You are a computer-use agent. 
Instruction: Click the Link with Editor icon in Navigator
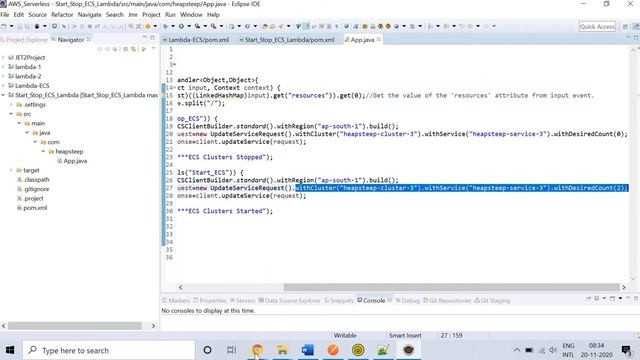pyautogui.click(x=133, y=49)
